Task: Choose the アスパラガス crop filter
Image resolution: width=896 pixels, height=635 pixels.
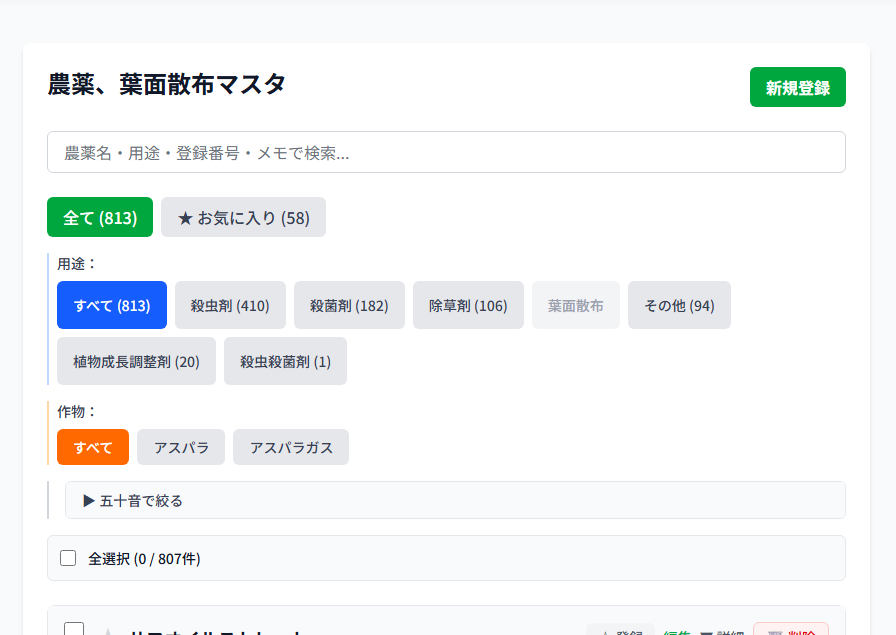Action: 291,447
